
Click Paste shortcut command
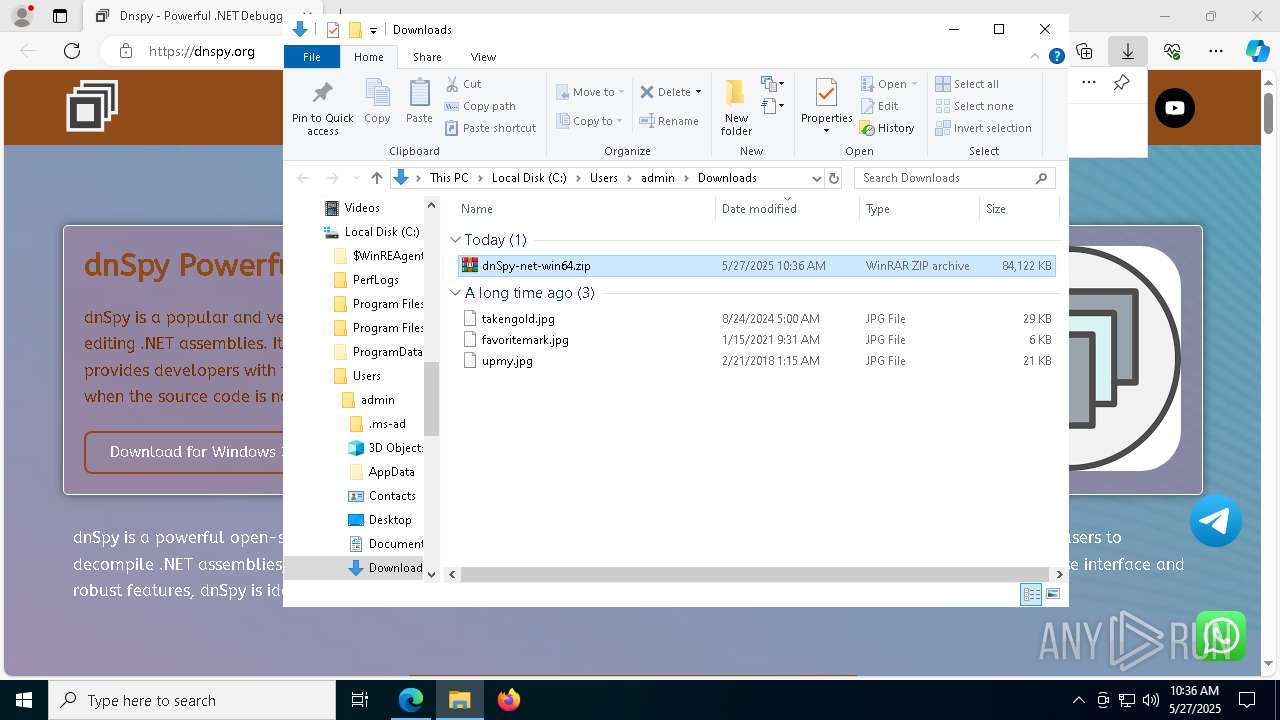click(x=490, y=128)
